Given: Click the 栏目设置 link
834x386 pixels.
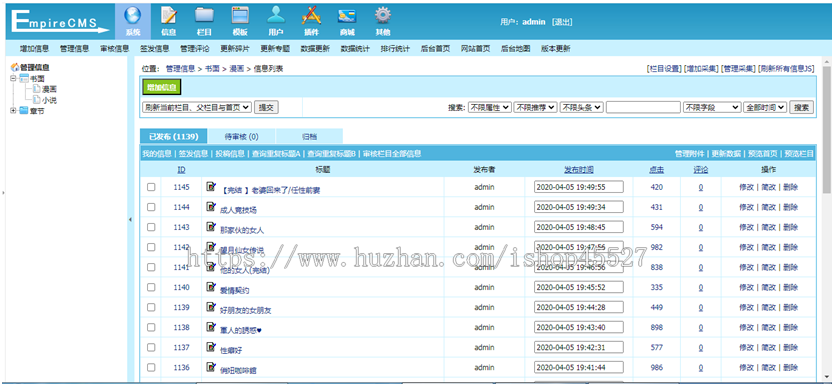Looking at the screenshot, I should tap(663, 69).
